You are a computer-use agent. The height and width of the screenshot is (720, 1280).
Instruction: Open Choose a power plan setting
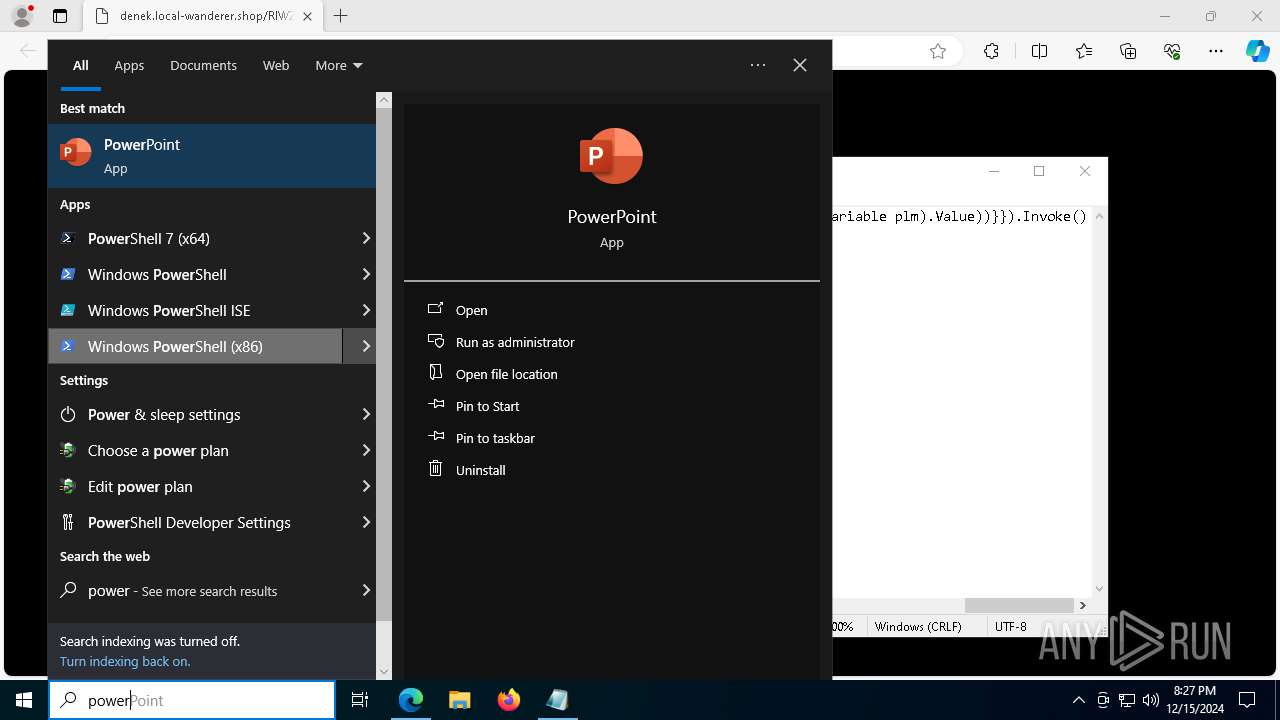click(195, 450)
